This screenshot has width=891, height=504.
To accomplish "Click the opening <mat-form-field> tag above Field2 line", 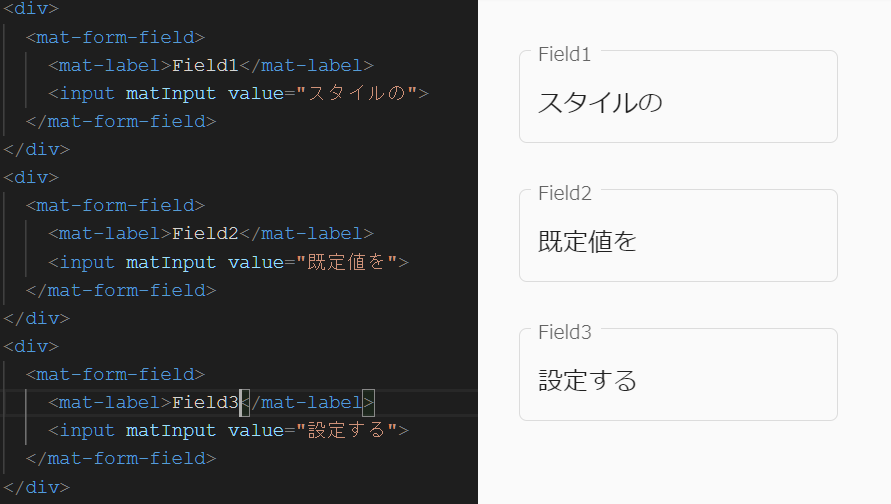I will 115,206.
